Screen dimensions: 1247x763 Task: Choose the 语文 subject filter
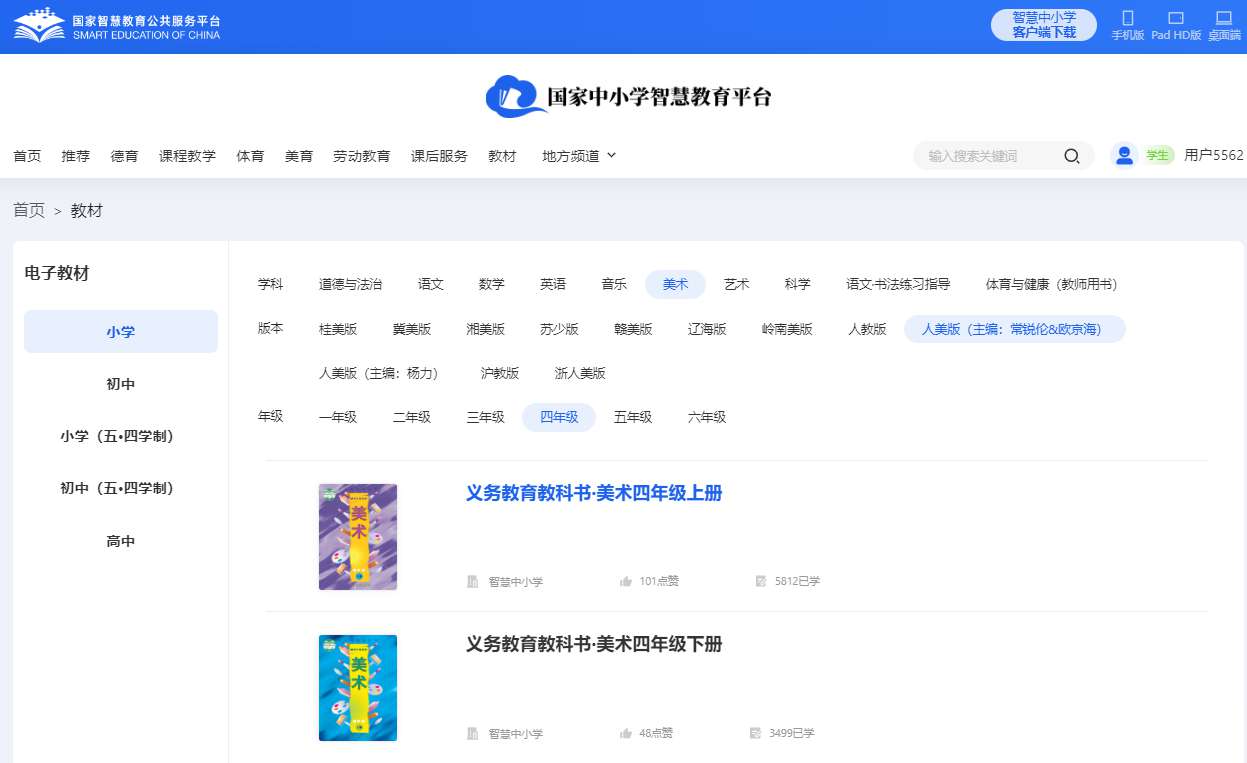click(431, 284)
